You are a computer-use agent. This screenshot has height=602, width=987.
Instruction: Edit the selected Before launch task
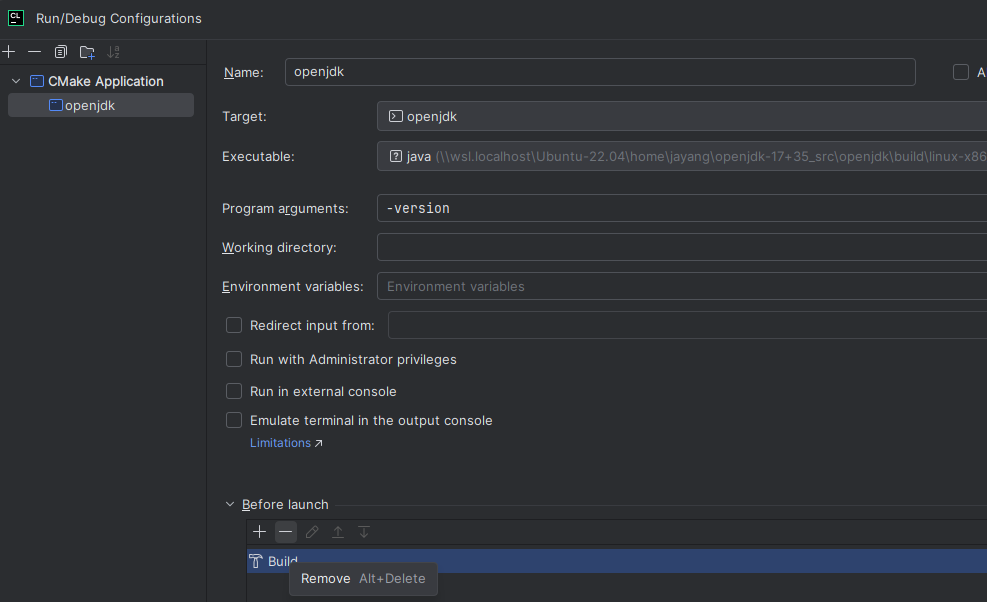[x=312, y=532]
